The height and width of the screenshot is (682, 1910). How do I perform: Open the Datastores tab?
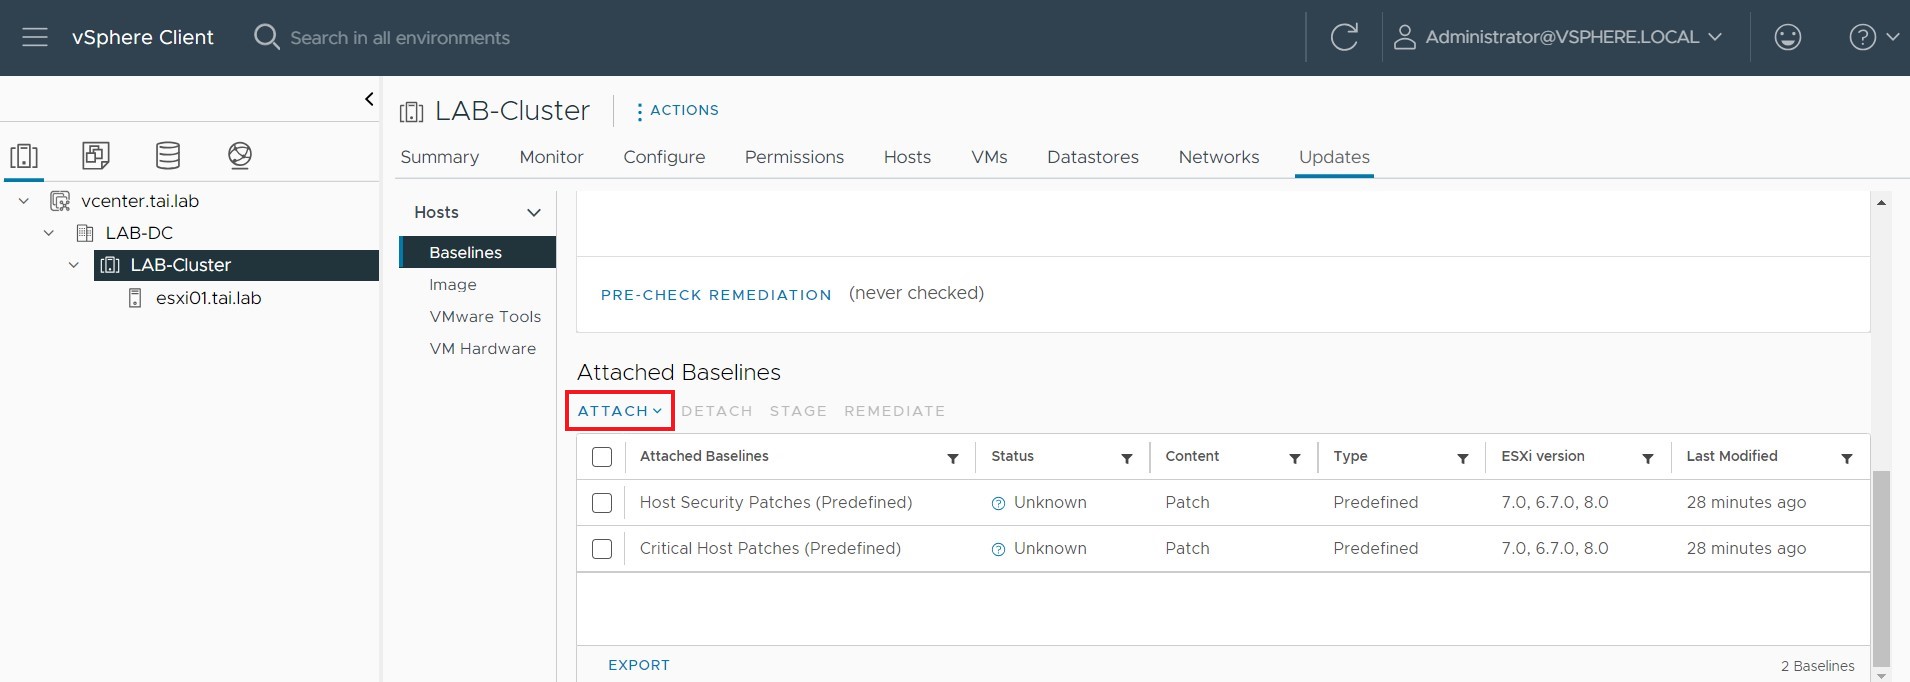click(1093, 157)
